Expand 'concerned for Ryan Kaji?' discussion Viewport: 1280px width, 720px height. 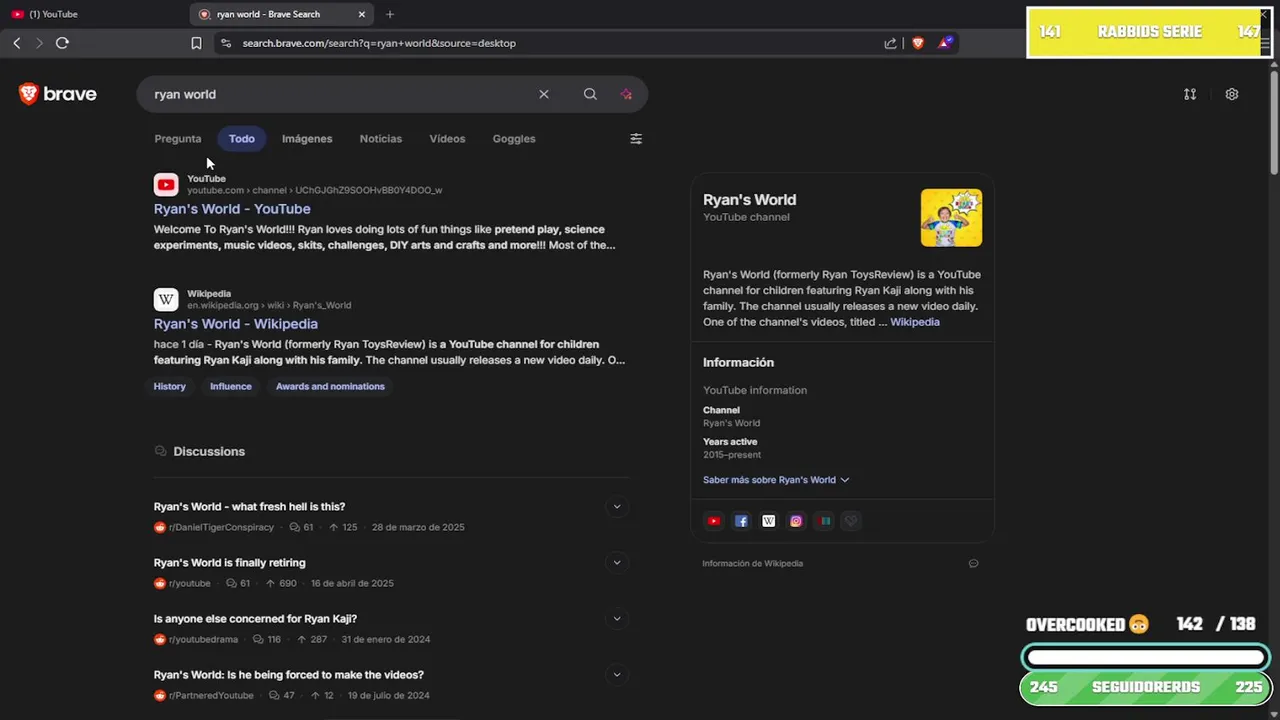tap(617, 619)
